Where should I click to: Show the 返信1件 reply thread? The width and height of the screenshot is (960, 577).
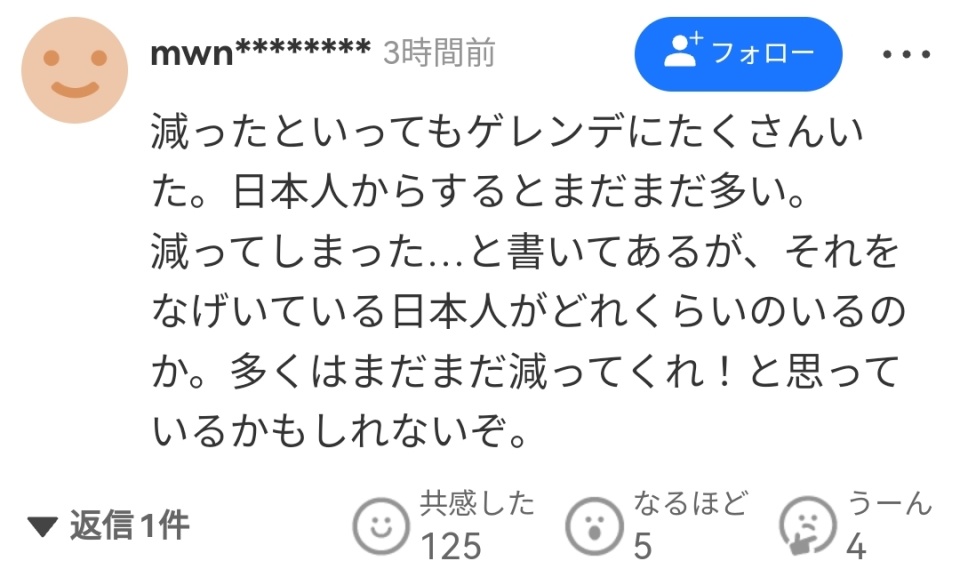[x=109, y=526]
